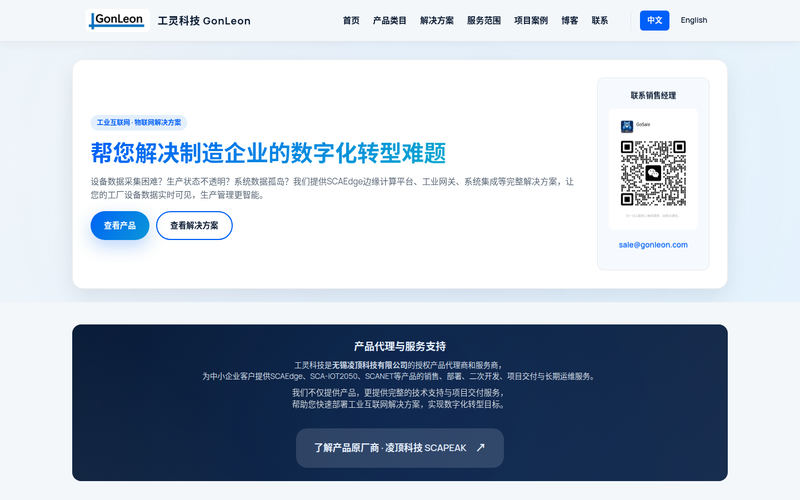Open the 联系 navigation link
The width and height of the screenshot is (800, 500).
(599, 20)
